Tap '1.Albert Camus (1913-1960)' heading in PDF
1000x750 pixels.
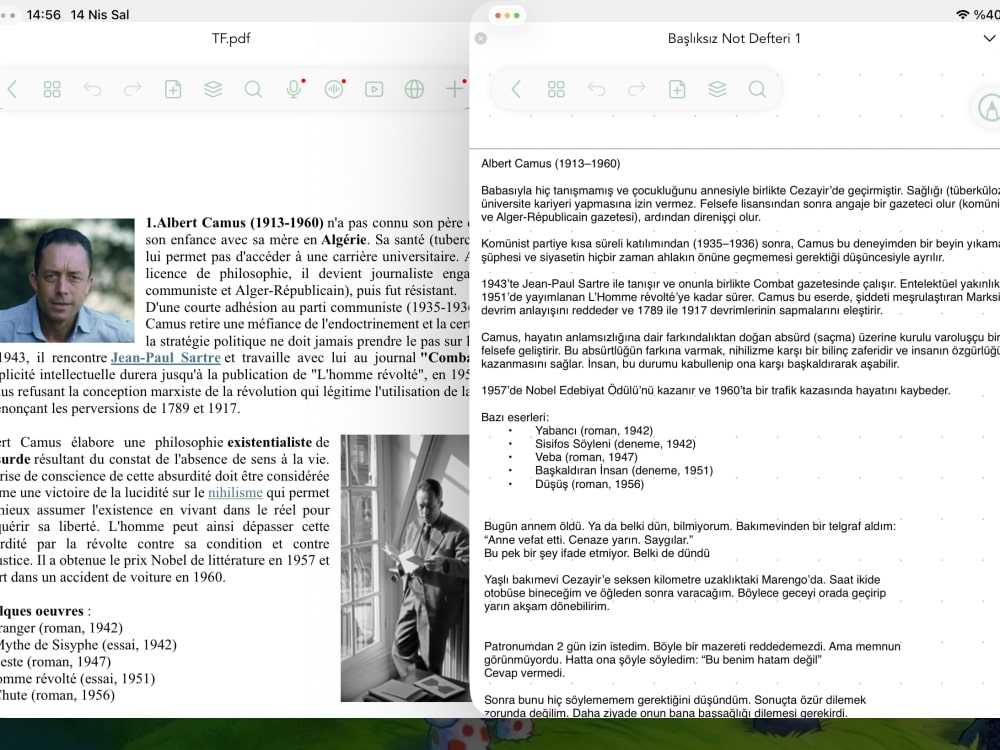[x=235, y=223]
